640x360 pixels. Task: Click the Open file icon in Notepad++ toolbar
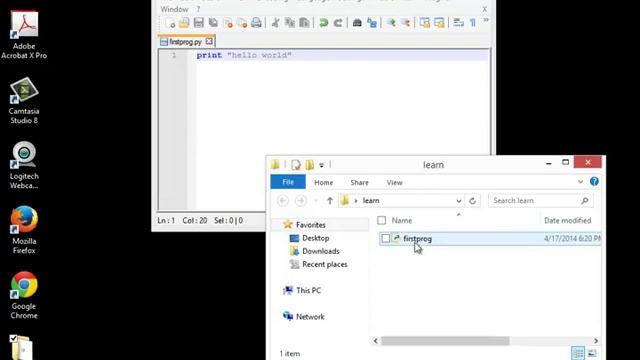184,23
